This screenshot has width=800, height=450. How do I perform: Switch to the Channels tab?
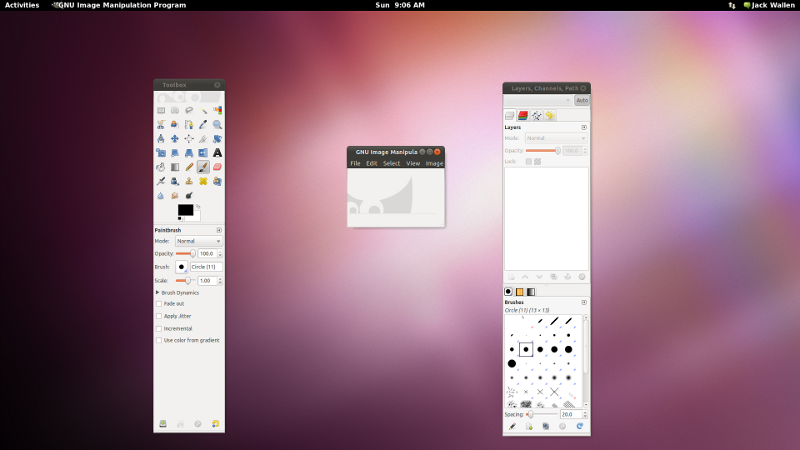tap(523, 116)
